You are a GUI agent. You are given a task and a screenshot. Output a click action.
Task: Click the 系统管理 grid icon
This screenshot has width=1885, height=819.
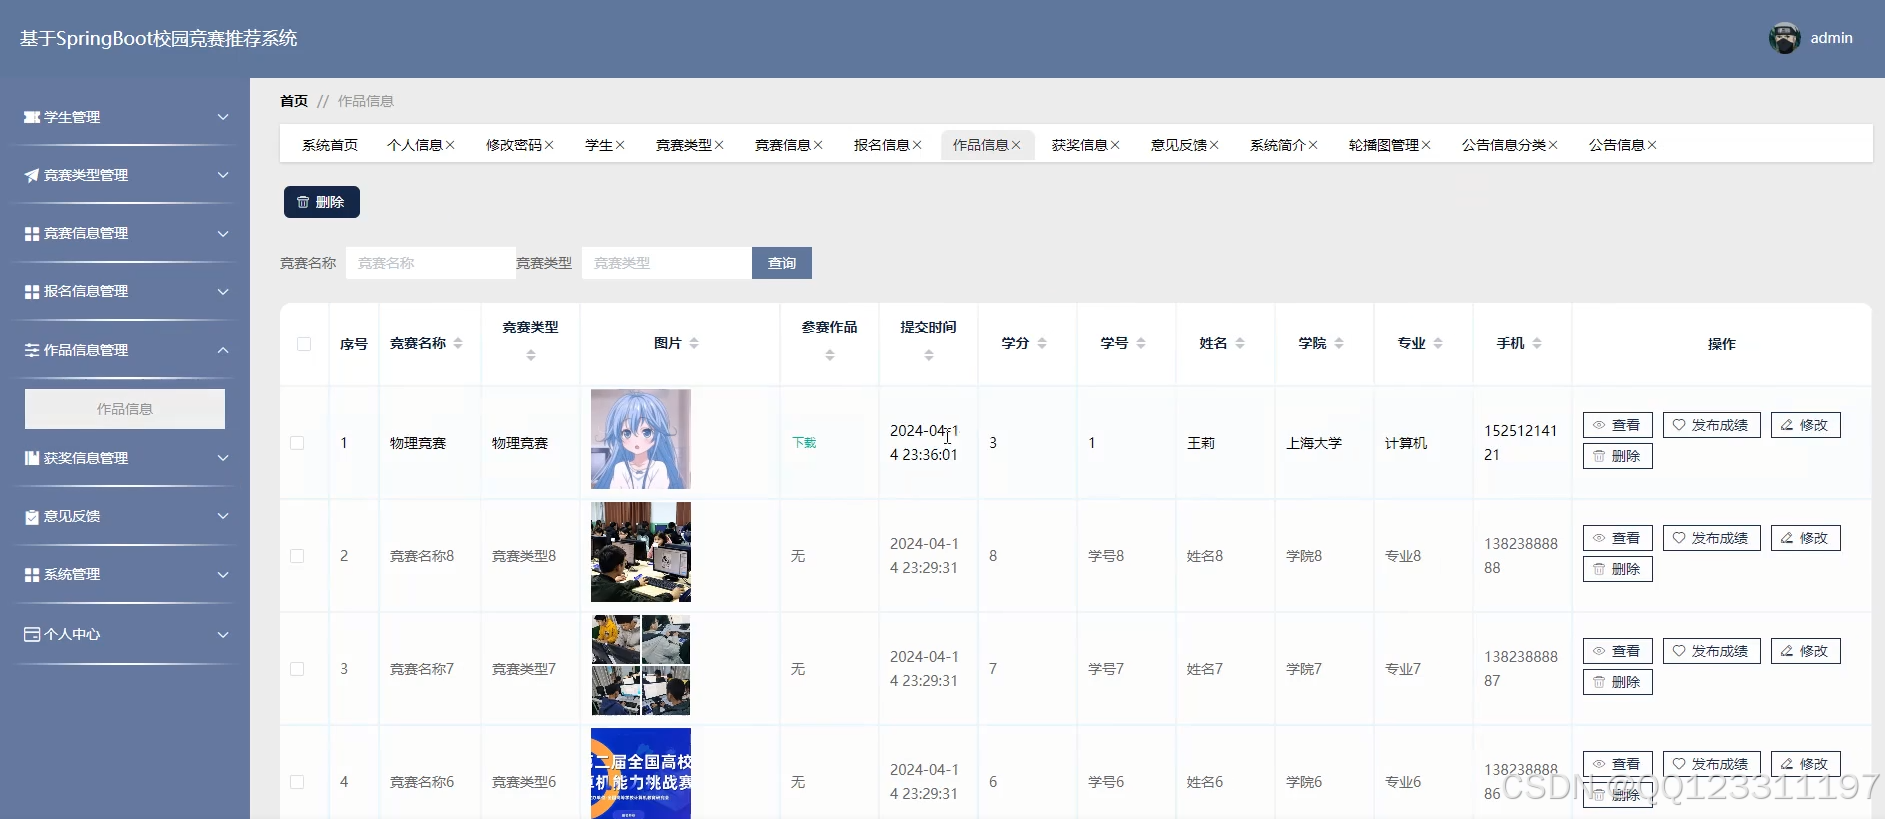click(32, 574)
